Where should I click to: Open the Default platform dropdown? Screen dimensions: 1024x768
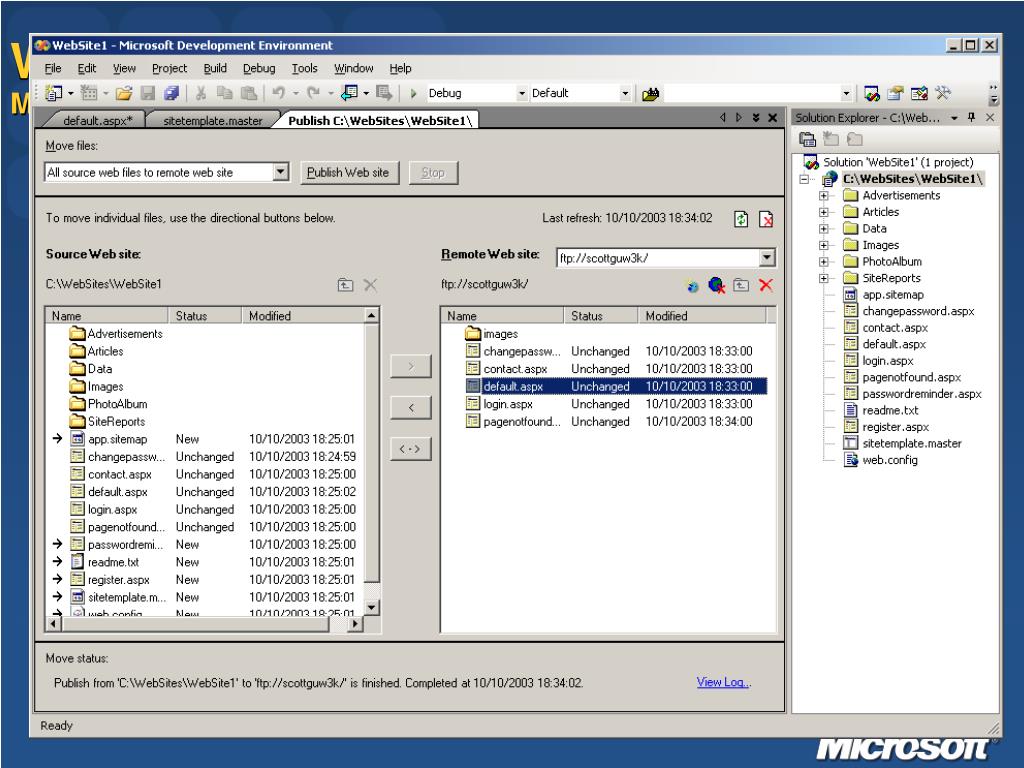(625, 93)
